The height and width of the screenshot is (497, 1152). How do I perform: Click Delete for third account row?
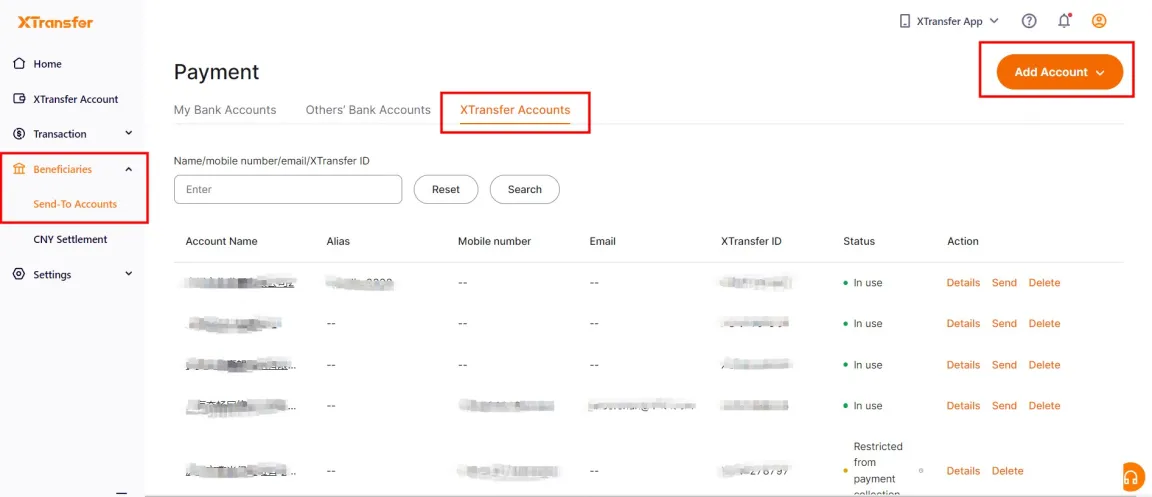point(1044,365)
